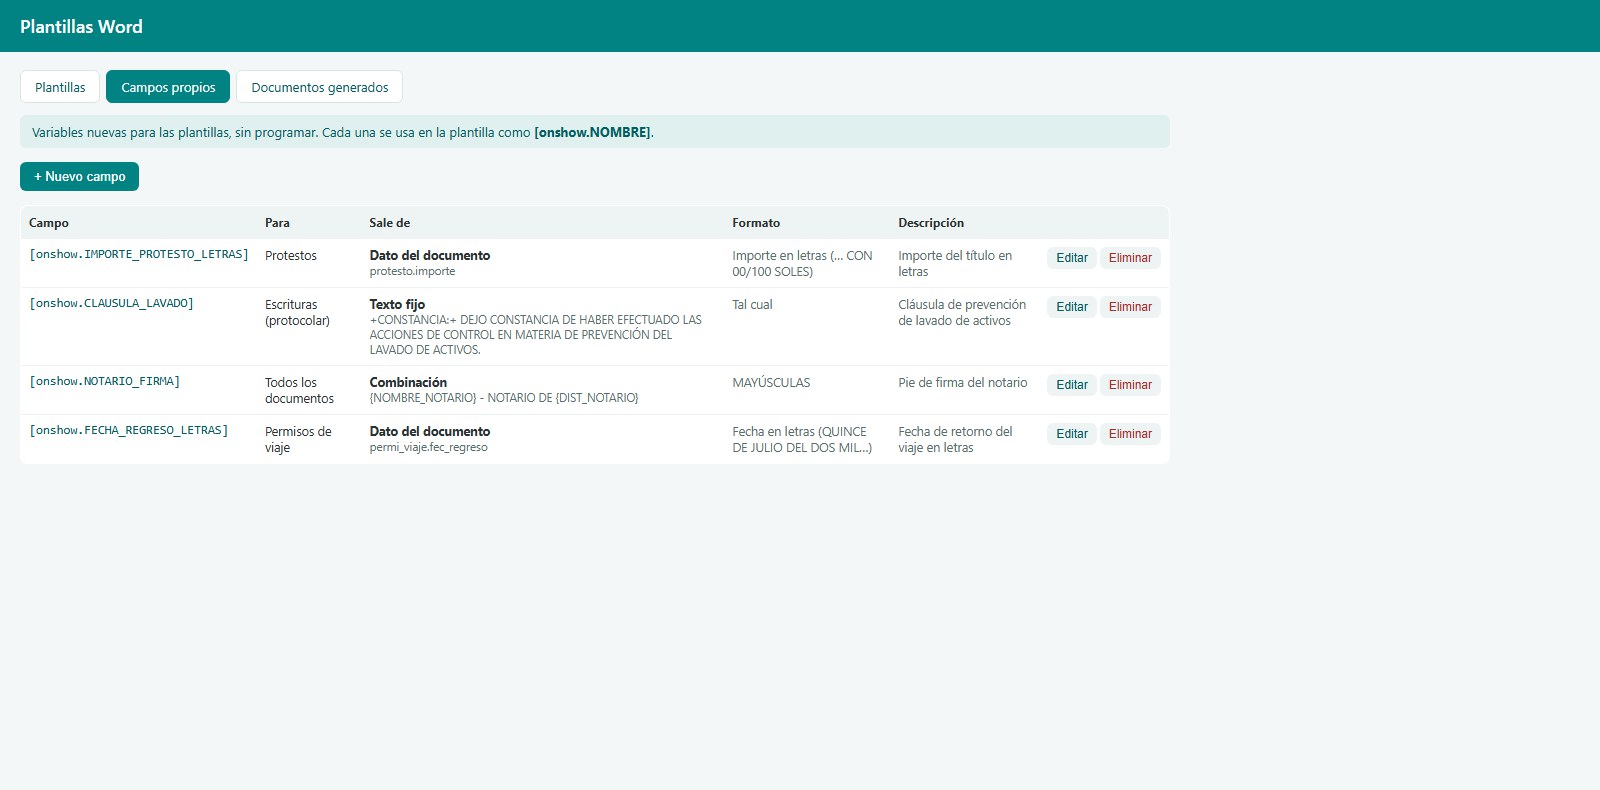Click the Plantillas Word header title
1600x790 pixels.
tap(81, 27)
